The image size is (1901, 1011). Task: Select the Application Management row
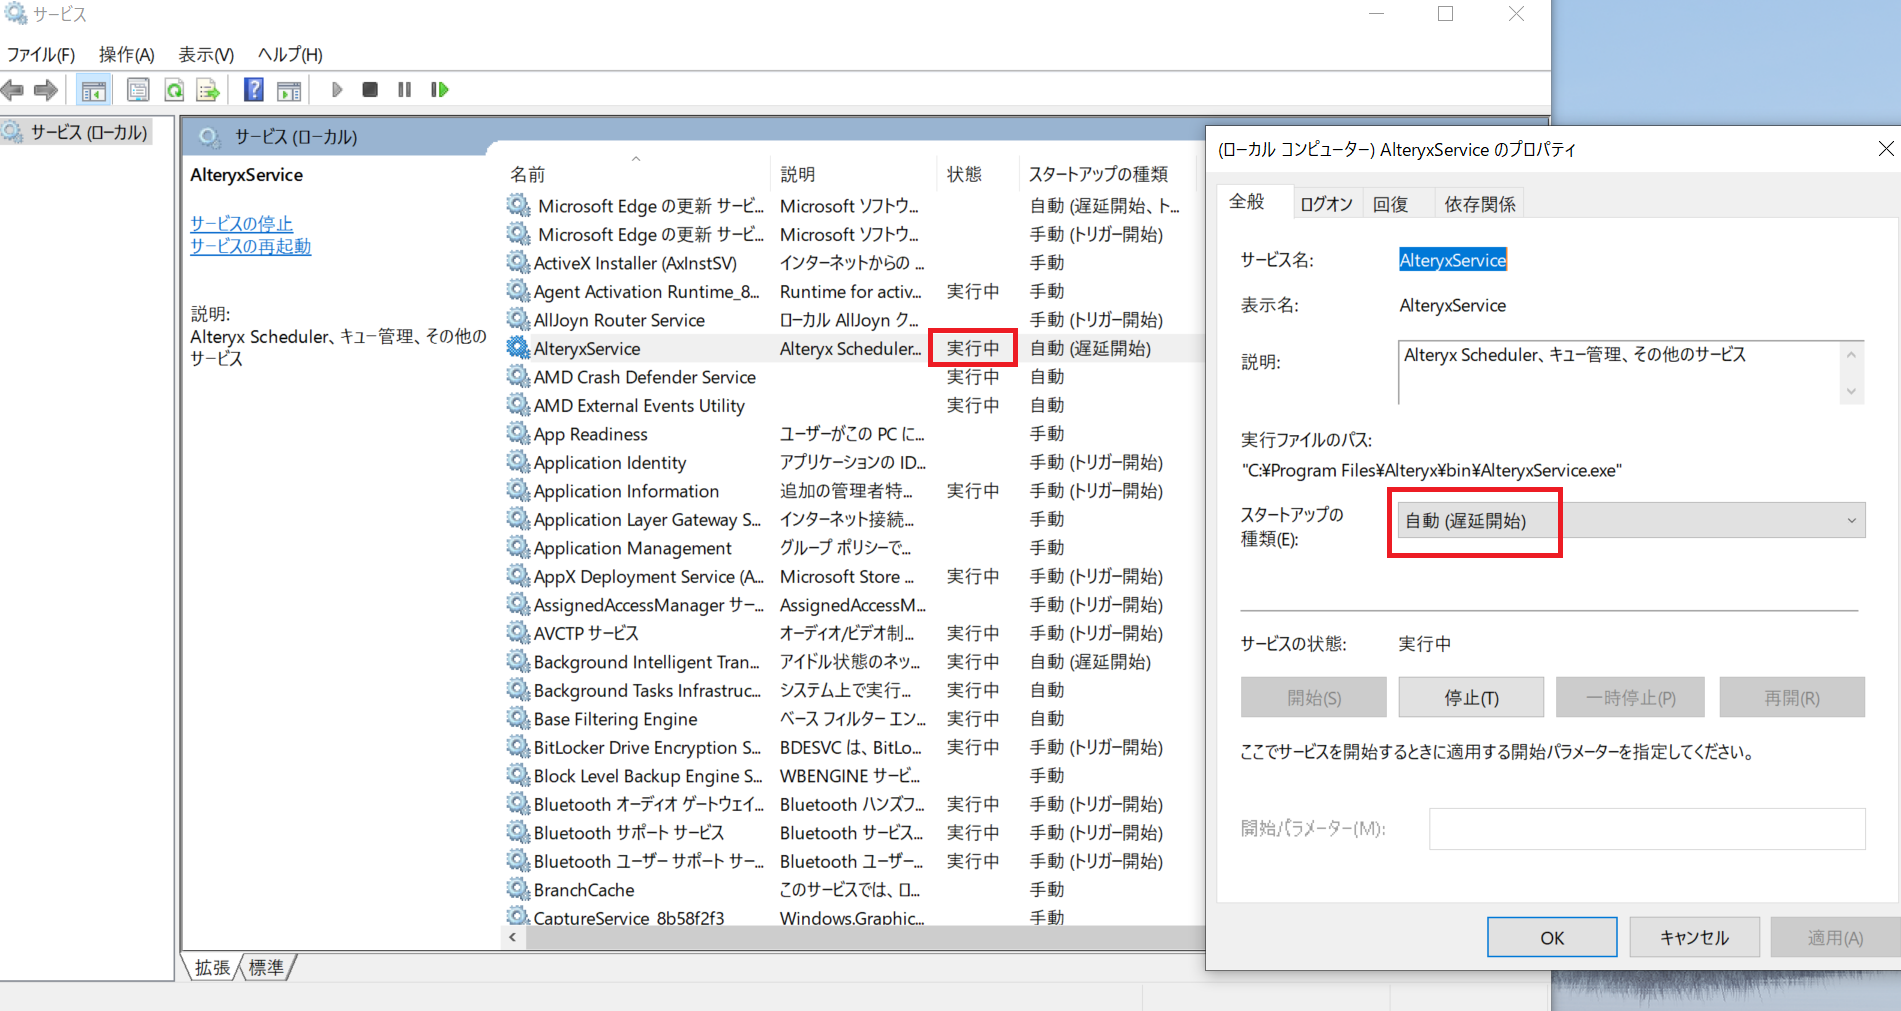tap(853, 548)
